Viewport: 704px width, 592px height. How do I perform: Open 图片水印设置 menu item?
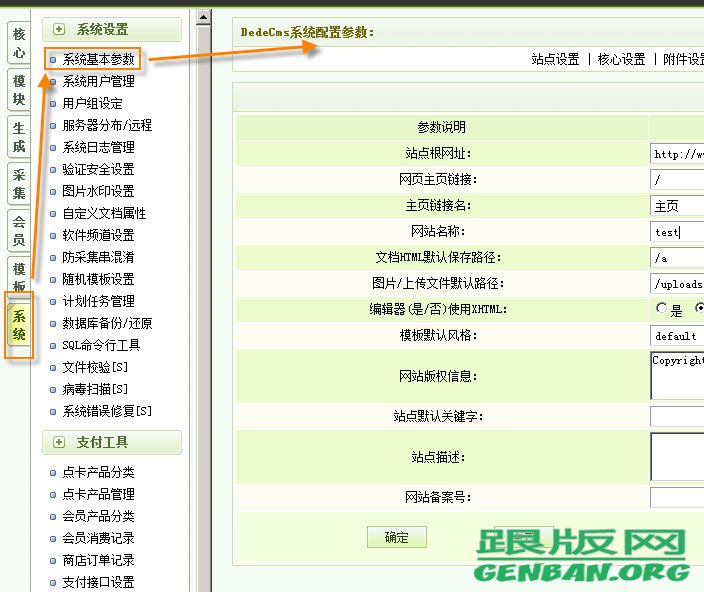coord(98,191)
